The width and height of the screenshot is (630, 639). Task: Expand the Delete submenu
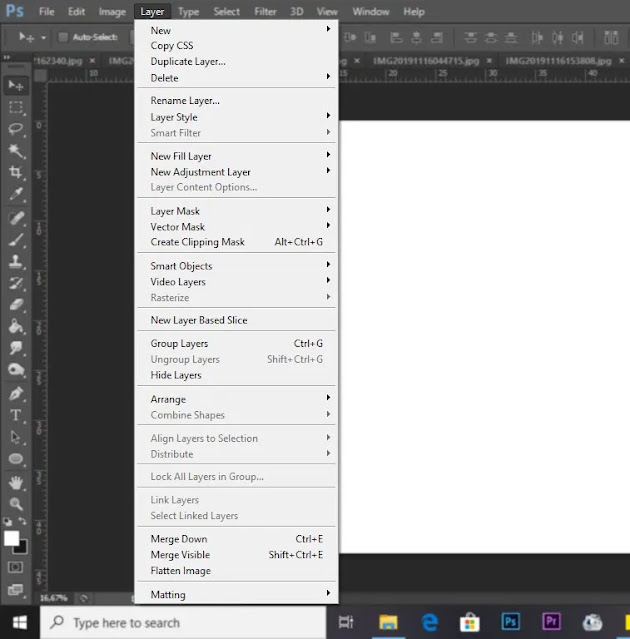(236, 78)
